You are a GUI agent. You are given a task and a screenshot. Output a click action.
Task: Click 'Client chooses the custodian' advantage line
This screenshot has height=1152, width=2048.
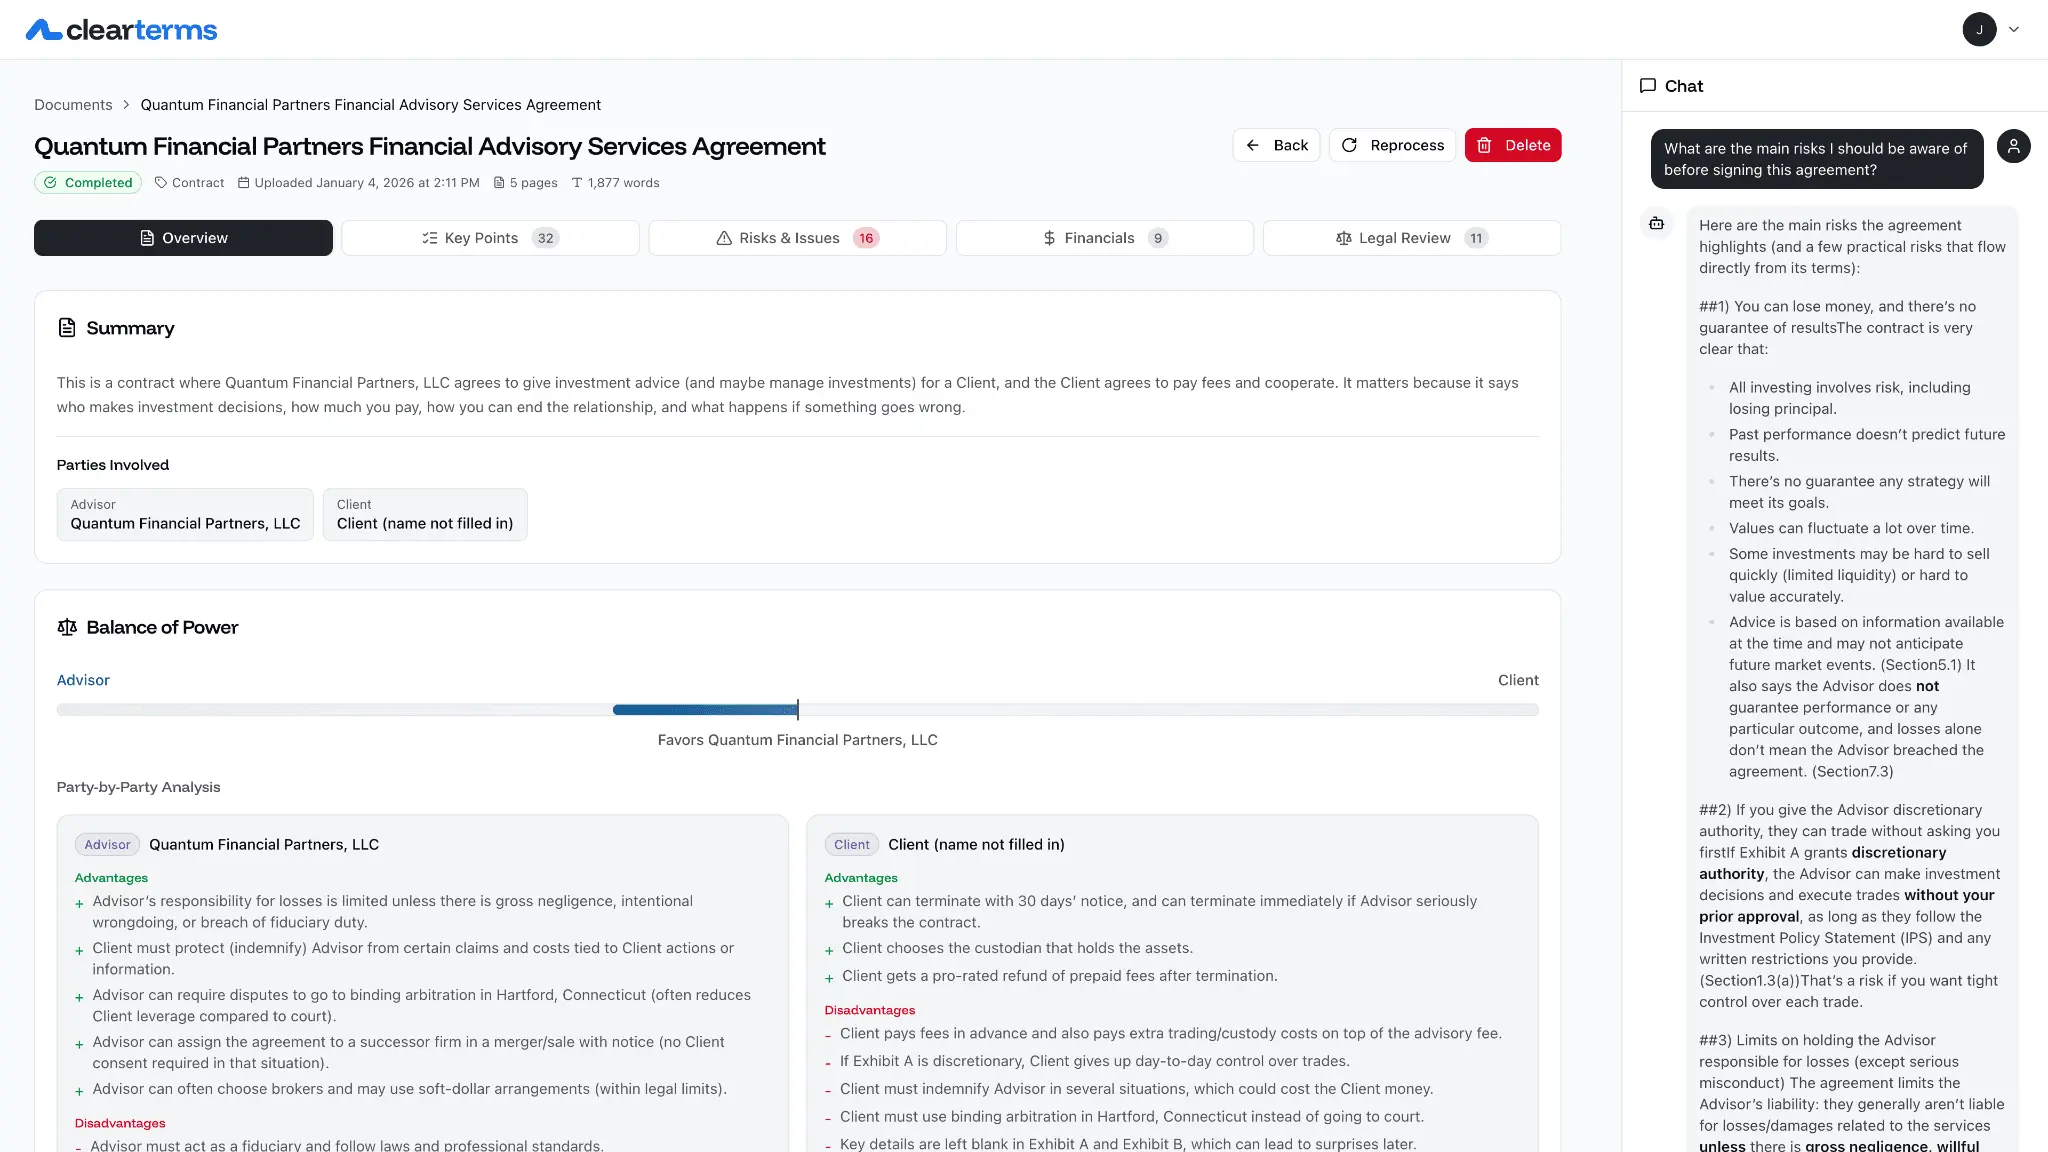[x=1017, y=948]
